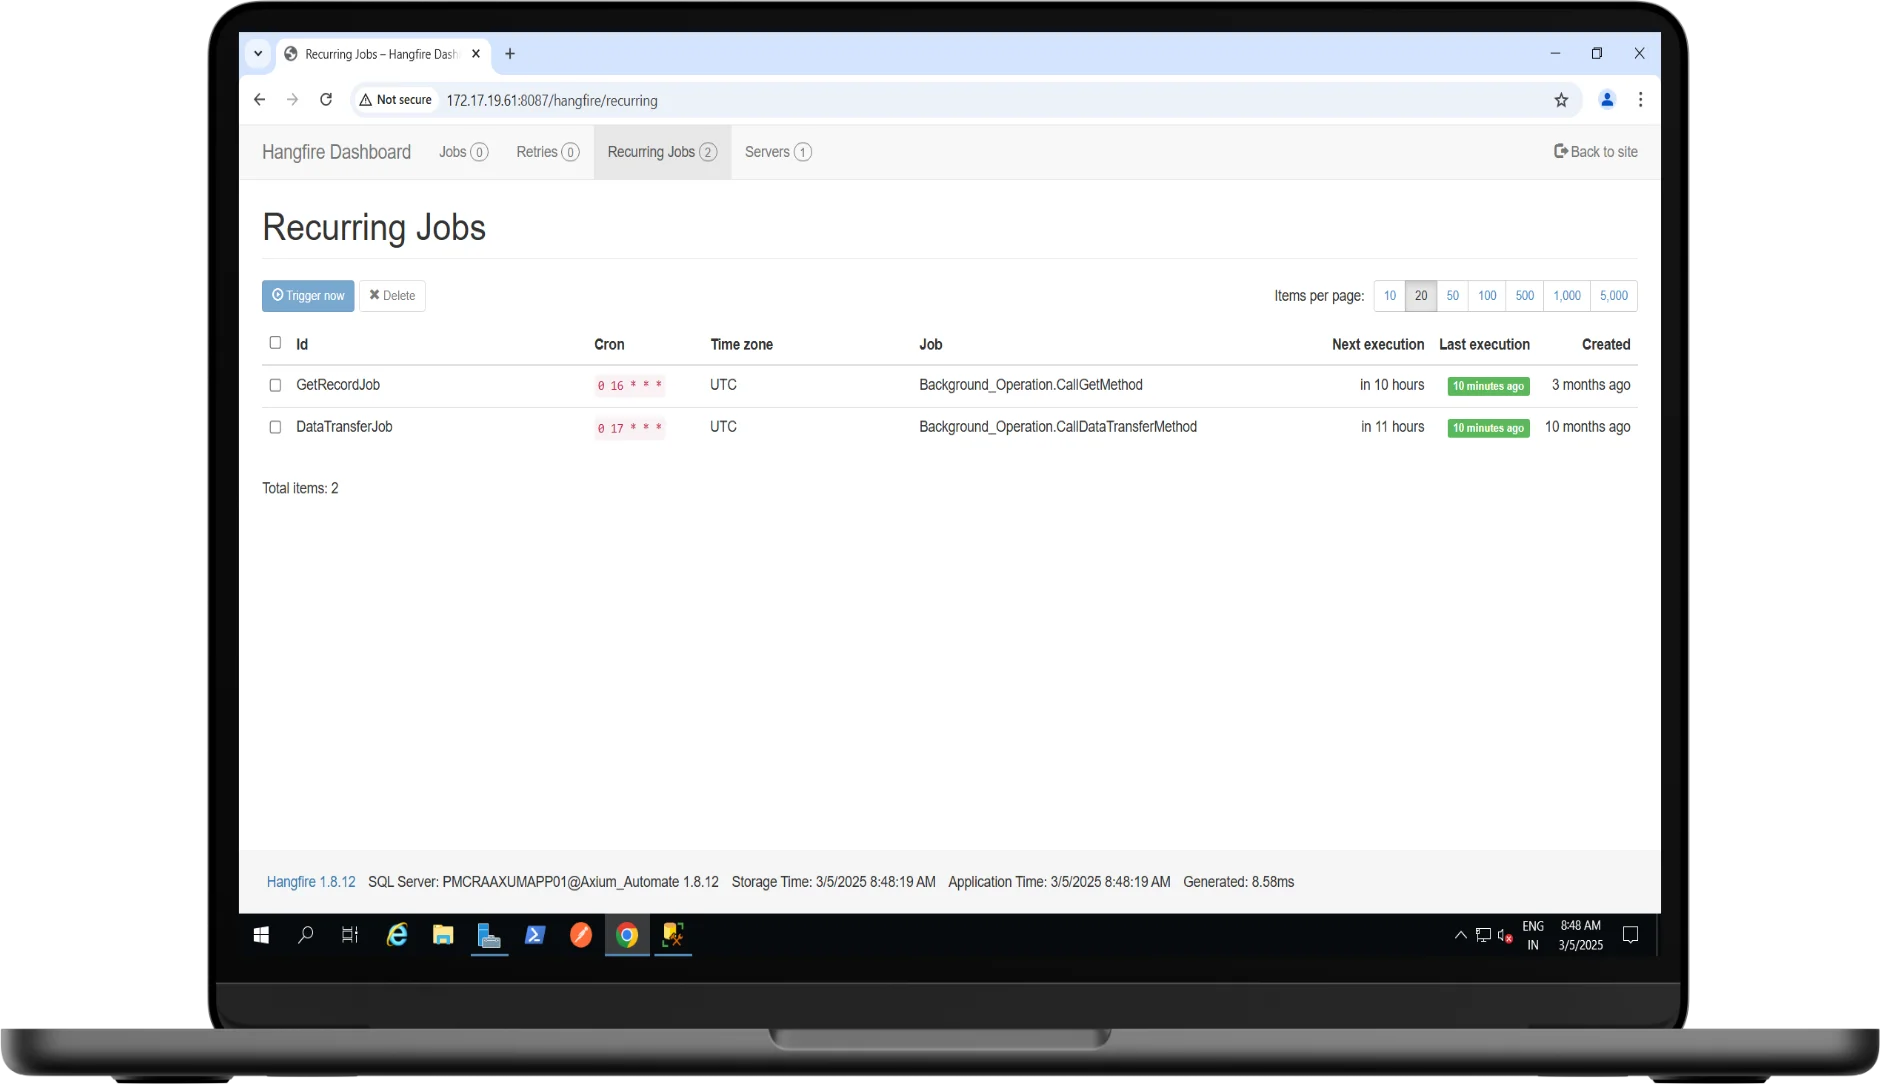This screenshot has height=1084, width=1880.
Task: Open the Chrome profile icon
Action: coord(1607,100)
